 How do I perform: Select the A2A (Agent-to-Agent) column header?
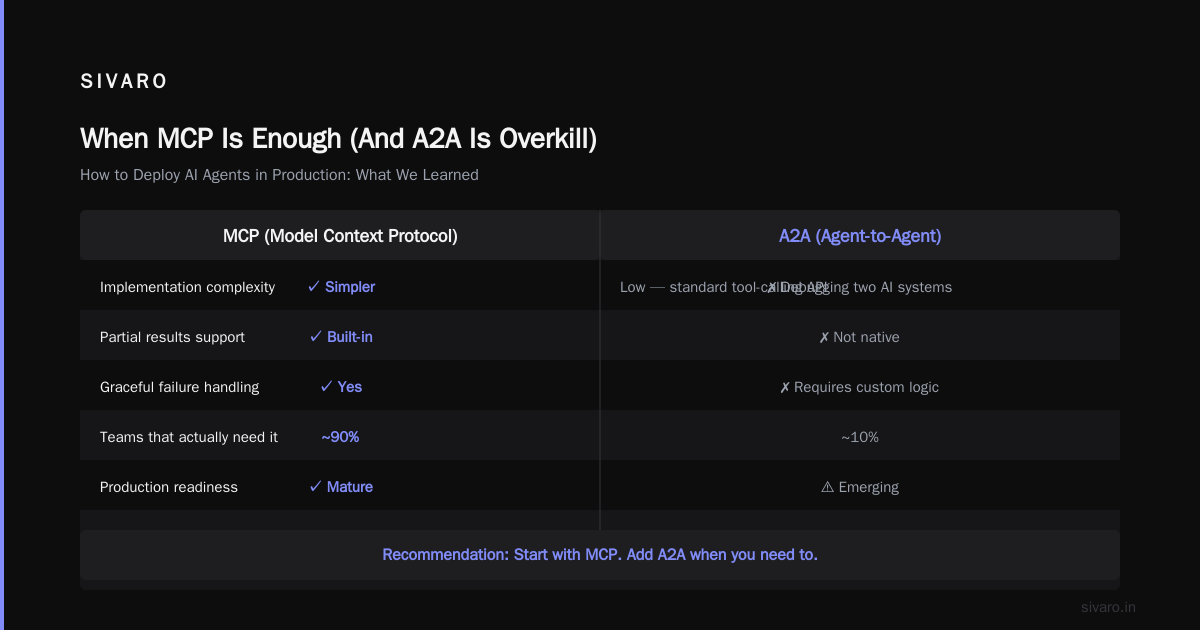[860, 236]
